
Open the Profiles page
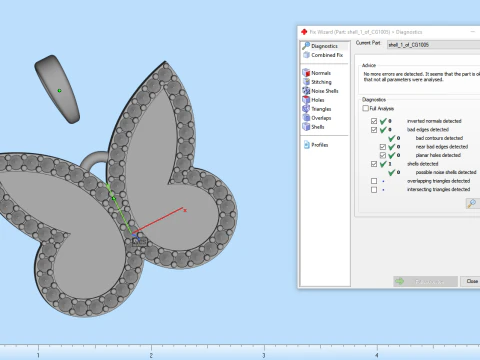tap(316, 145)
